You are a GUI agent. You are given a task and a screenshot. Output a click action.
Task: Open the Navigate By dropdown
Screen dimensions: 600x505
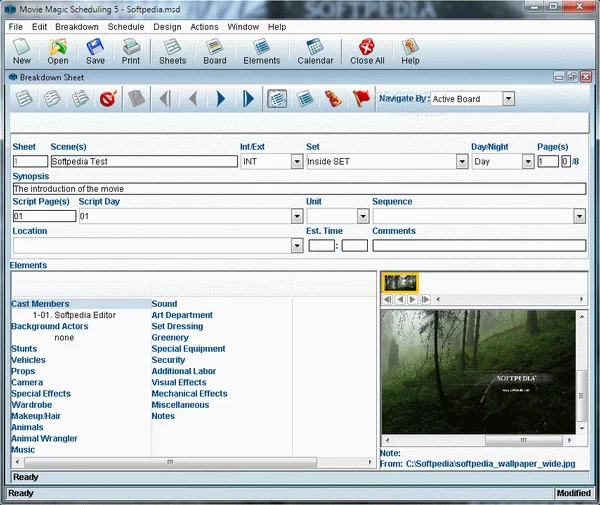[508, 99]
